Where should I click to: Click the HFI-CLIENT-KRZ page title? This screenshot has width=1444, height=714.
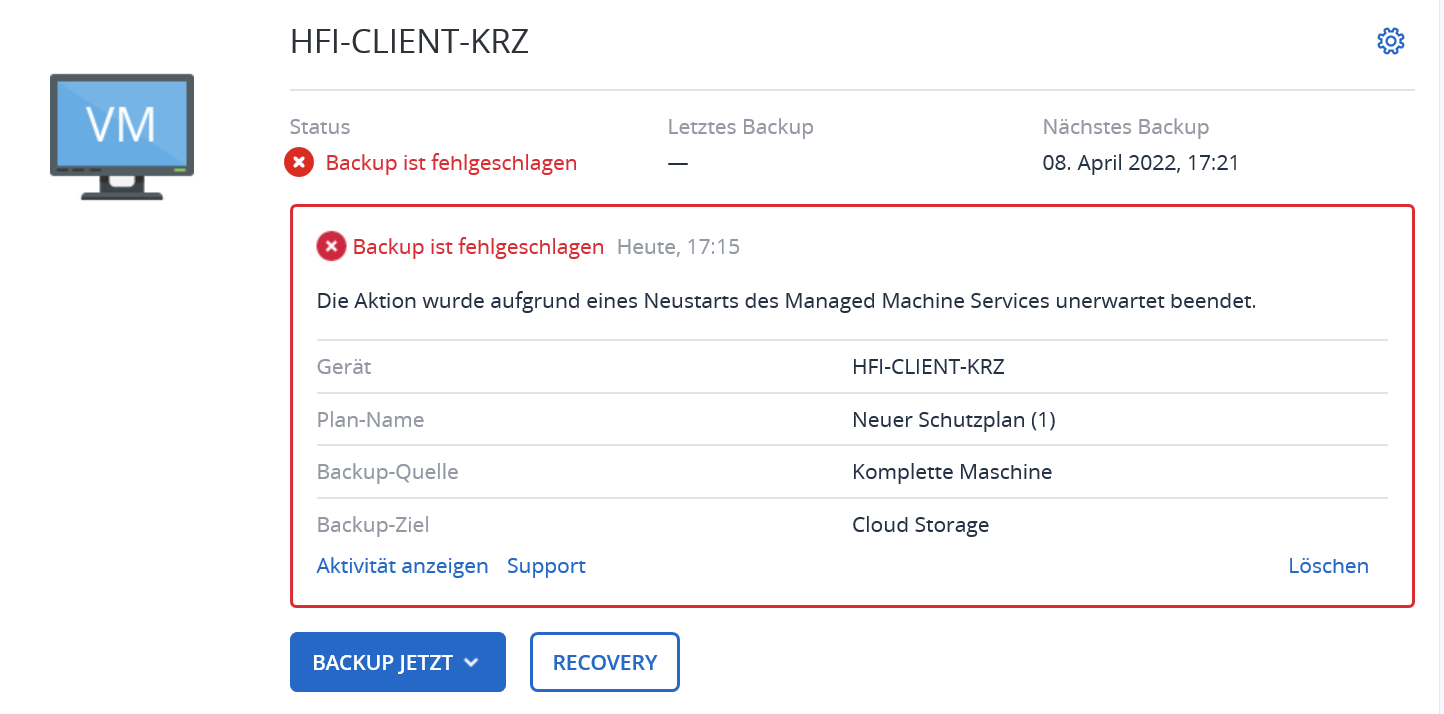point(409,41)
